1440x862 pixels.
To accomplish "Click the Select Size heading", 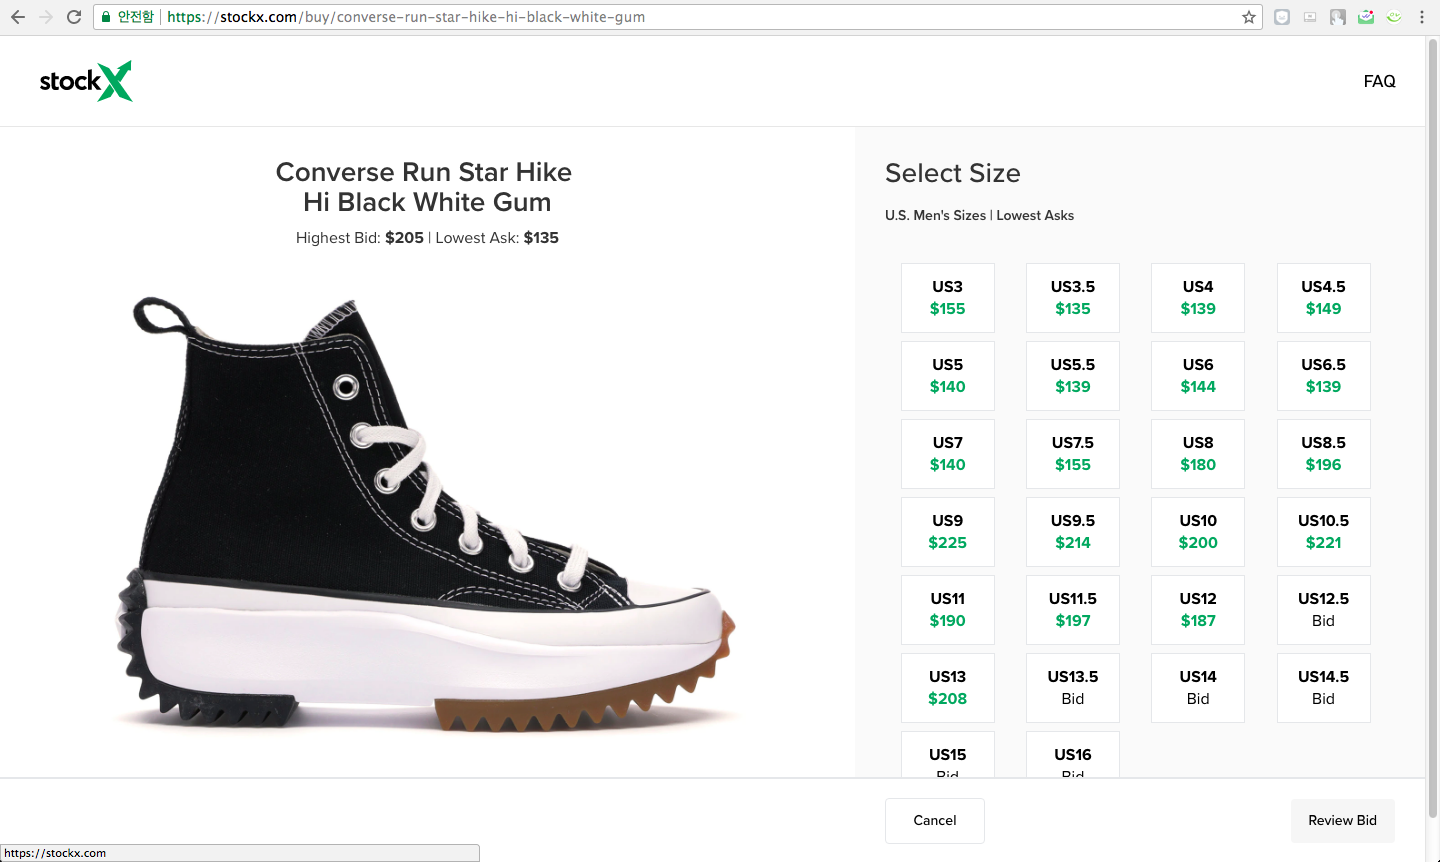I will point(953,173).
